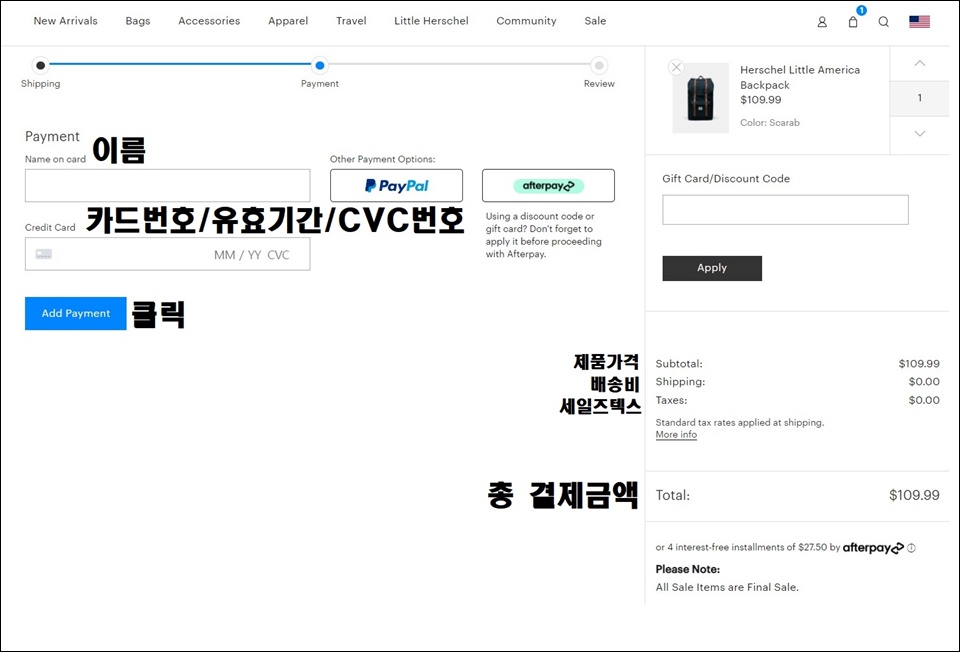Open the account profile icon
The height and width of the screenshot is (652, 960).
[822, 22]
